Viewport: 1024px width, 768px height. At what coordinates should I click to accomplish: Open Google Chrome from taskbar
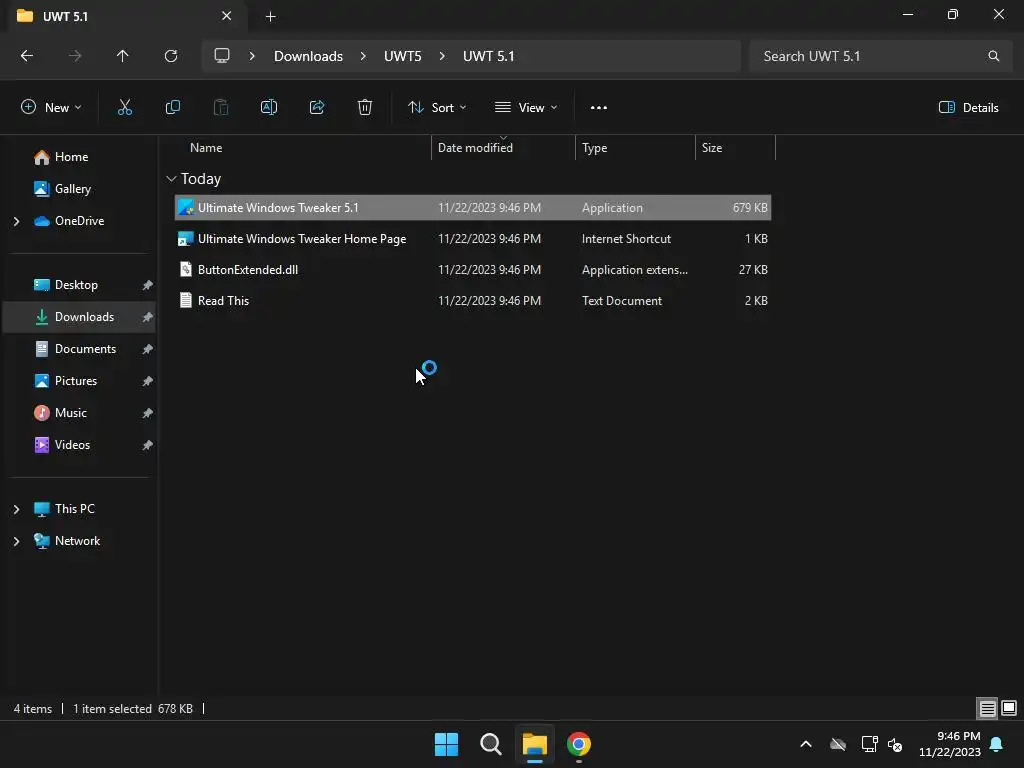tap(579, 744)
